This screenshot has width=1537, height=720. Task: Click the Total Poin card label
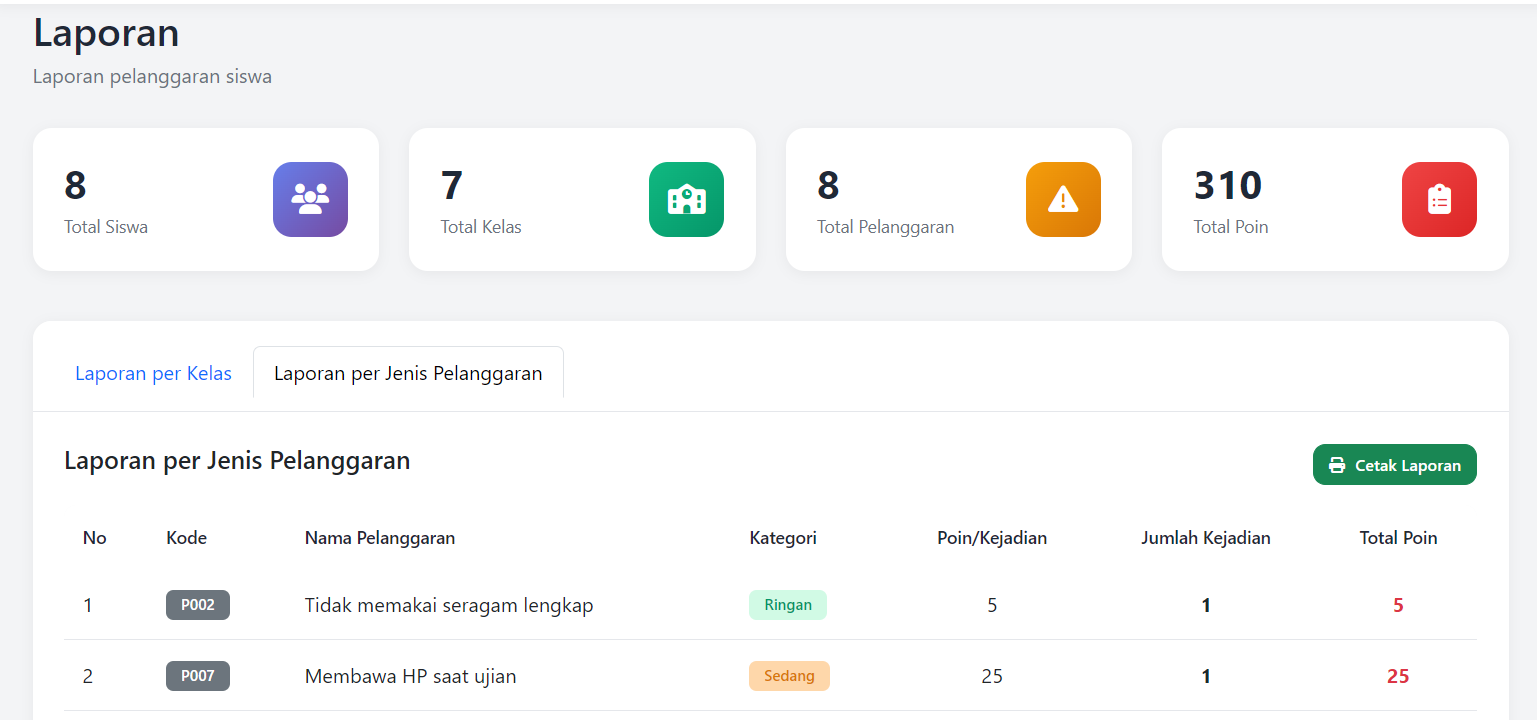[1231, 227]
